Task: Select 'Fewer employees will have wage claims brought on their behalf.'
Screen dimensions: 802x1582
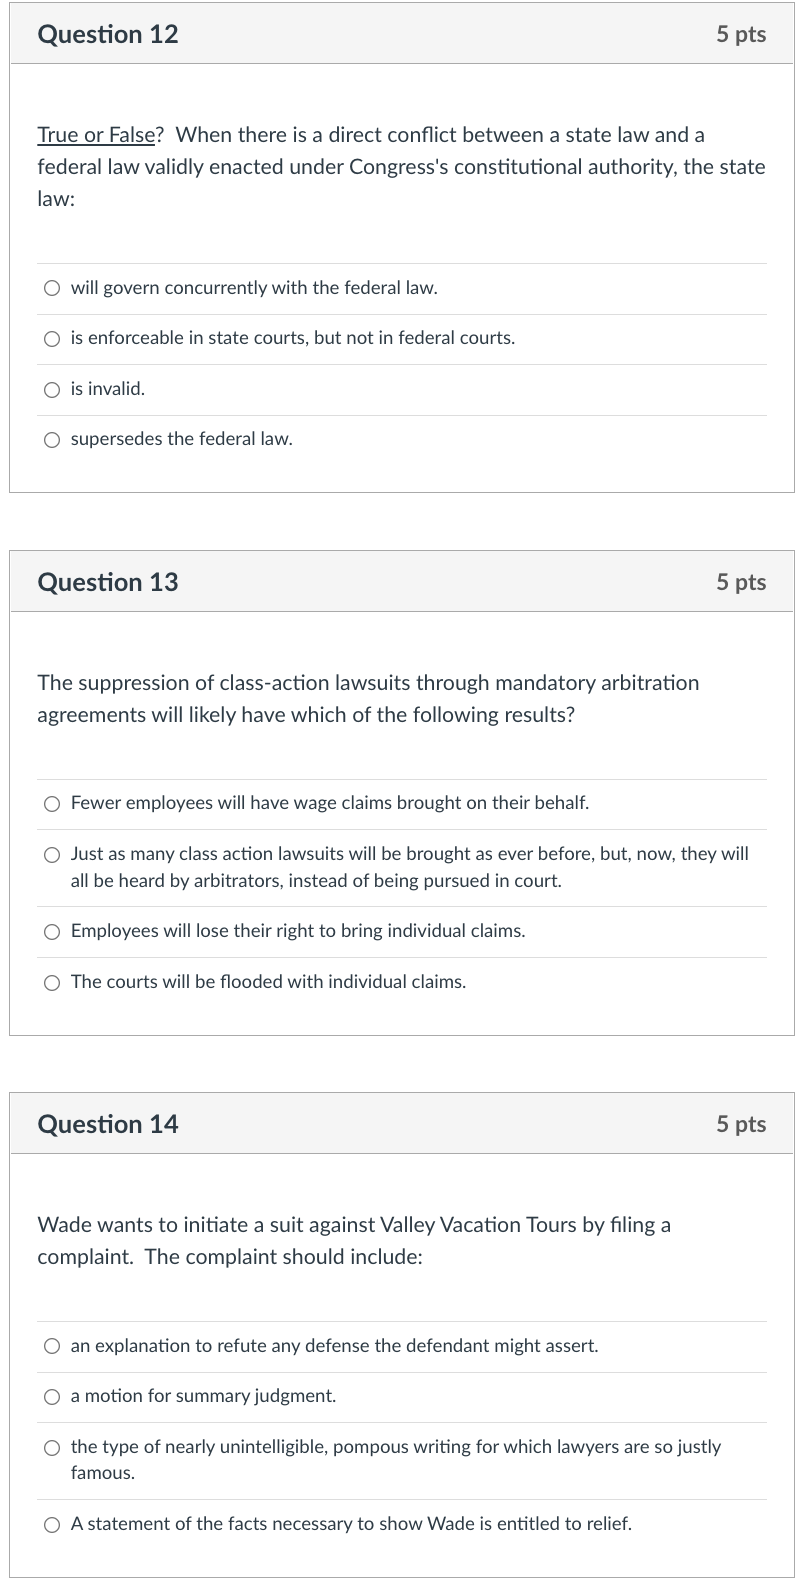Action: click(x=51, y=802)
